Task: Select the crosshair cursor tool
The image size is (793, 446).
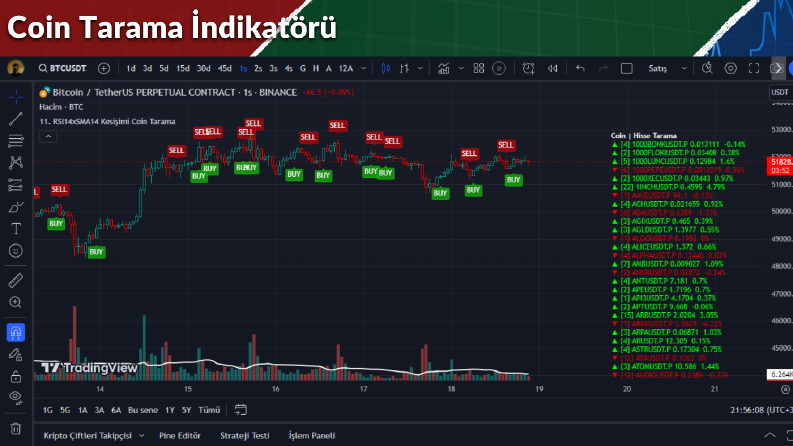Action: coord(16,97)
